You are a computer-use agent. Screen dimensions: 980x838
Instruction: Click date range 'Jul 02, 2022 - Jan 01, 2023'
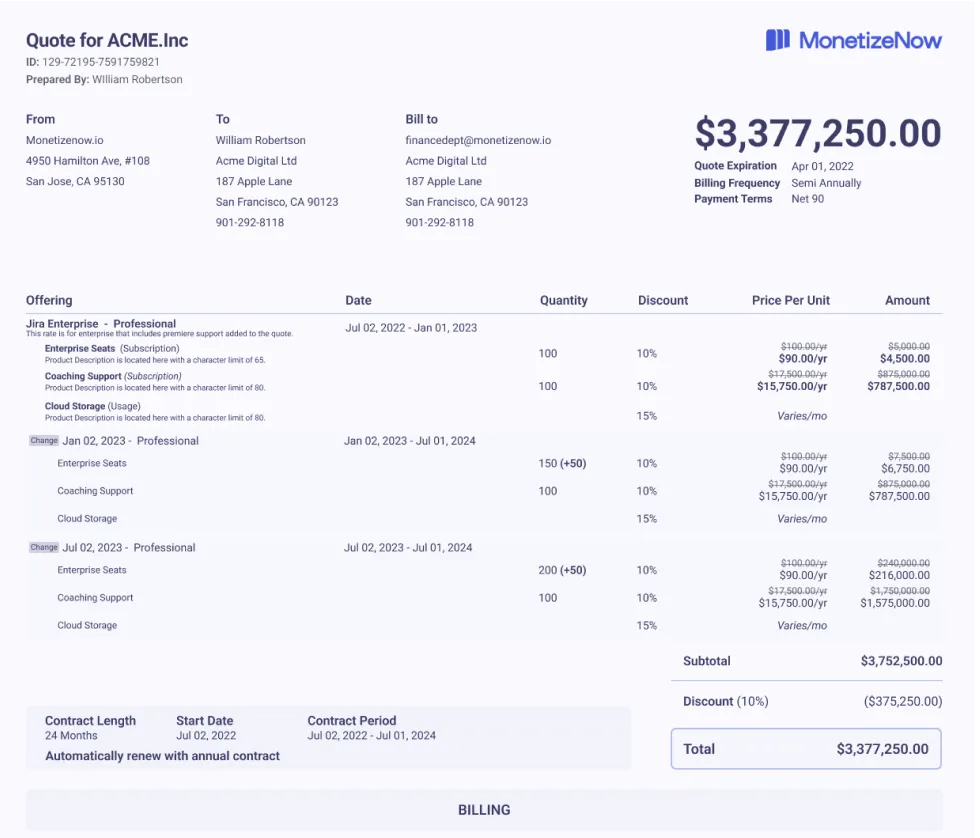[411, 327]
